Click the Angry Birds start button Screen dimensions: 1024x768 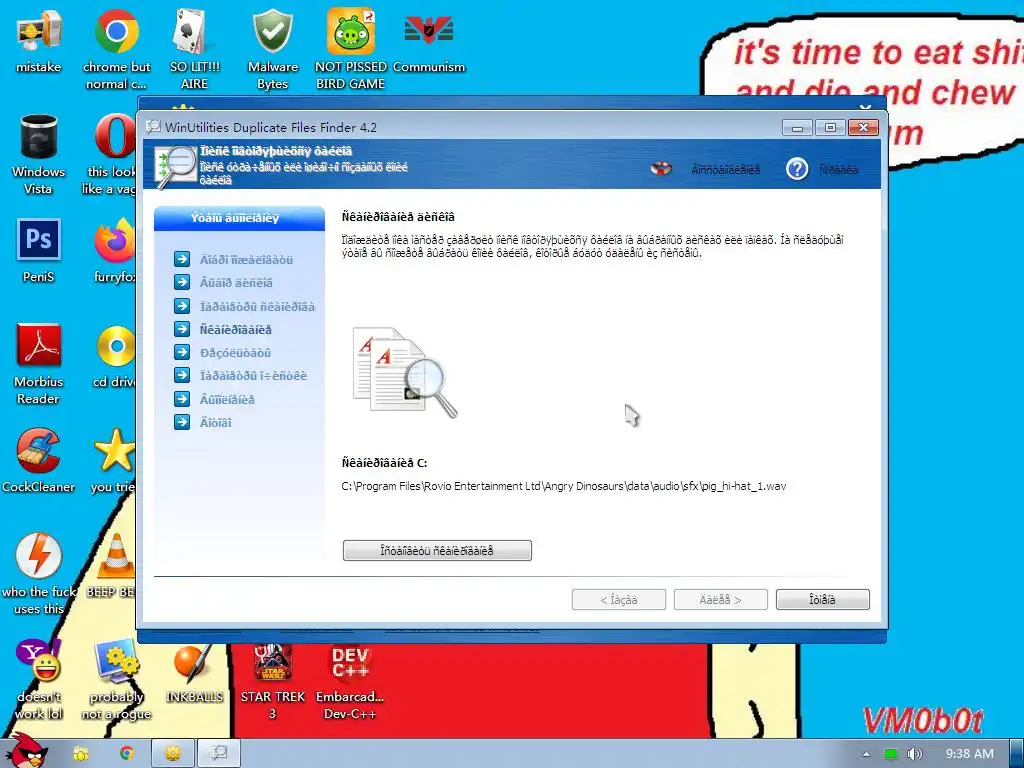point(26,752)
